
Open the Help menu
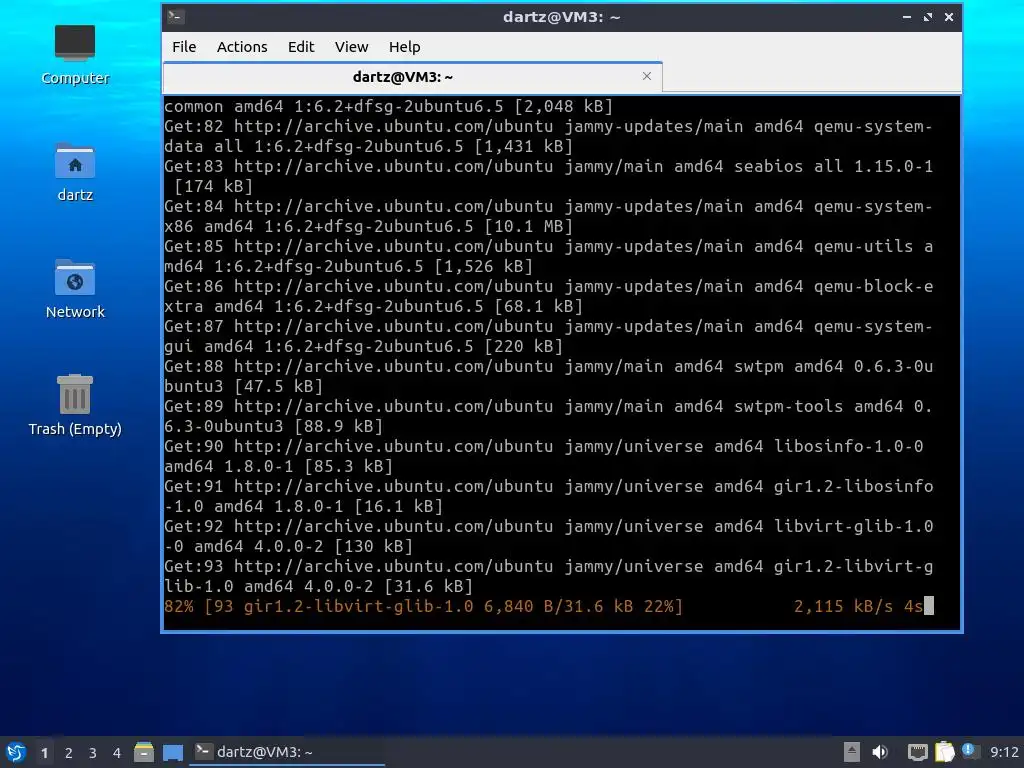point(404,47)
